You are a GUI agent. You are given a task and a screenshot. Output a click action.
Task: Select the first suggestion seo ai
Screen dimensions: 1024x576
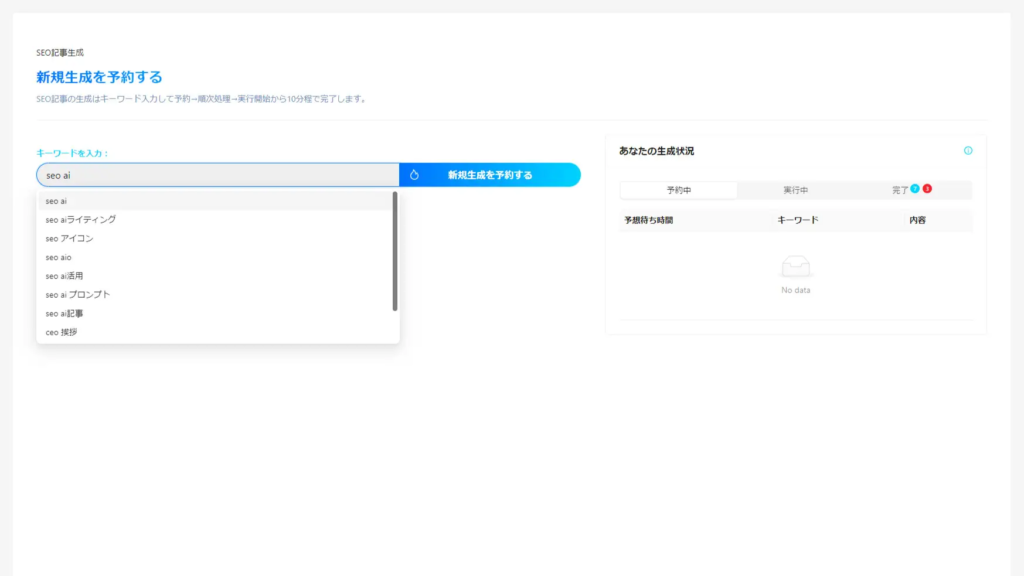pos(216,201)
